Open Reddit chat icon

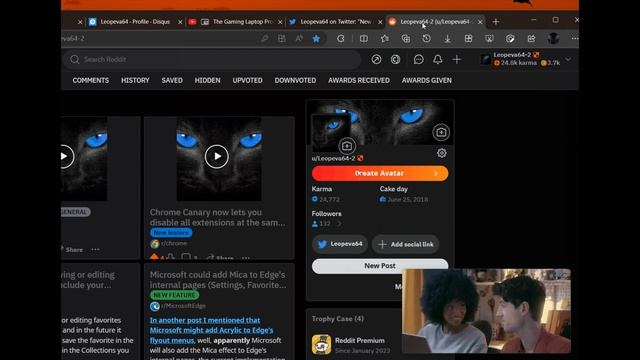click(418, 60)
